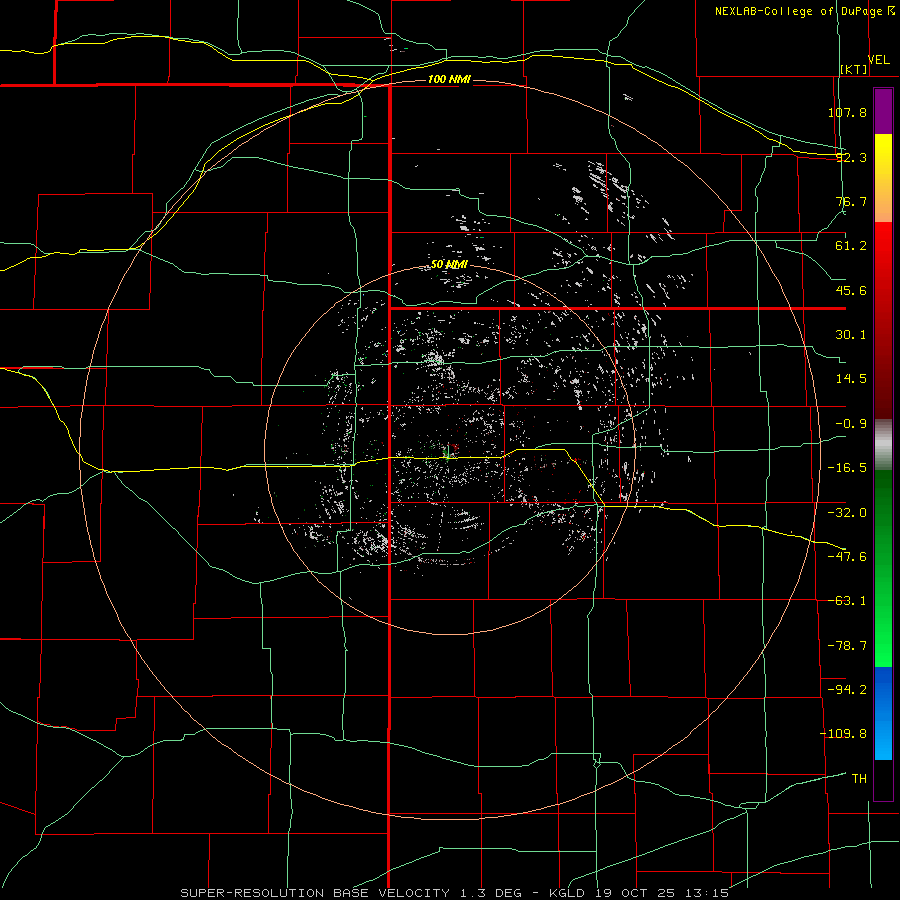Select the 61.2 velocity scale value

pos(851,246)
